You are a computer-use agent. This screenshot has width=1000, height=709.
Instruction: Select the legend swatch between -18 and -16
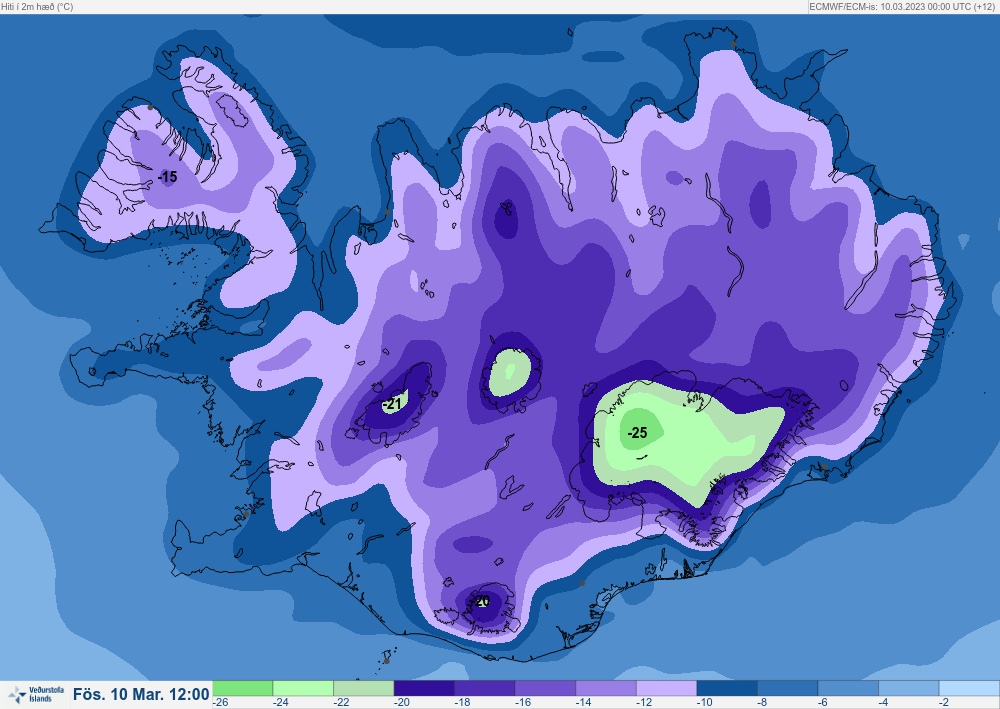(x=485, y=689)
